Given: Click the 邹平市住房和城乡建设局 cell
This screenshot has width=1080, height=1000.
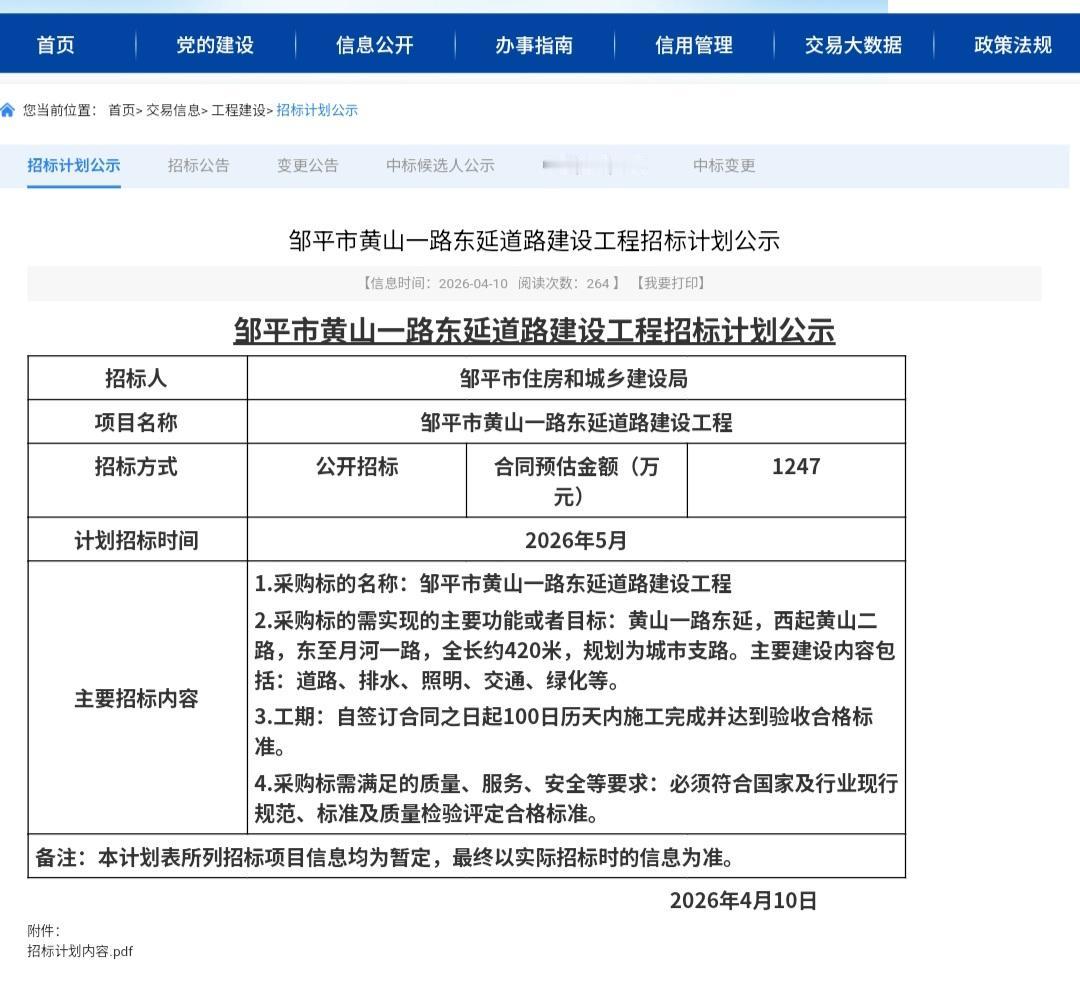Looking at the screenshot, I should (x=576, y=378).
